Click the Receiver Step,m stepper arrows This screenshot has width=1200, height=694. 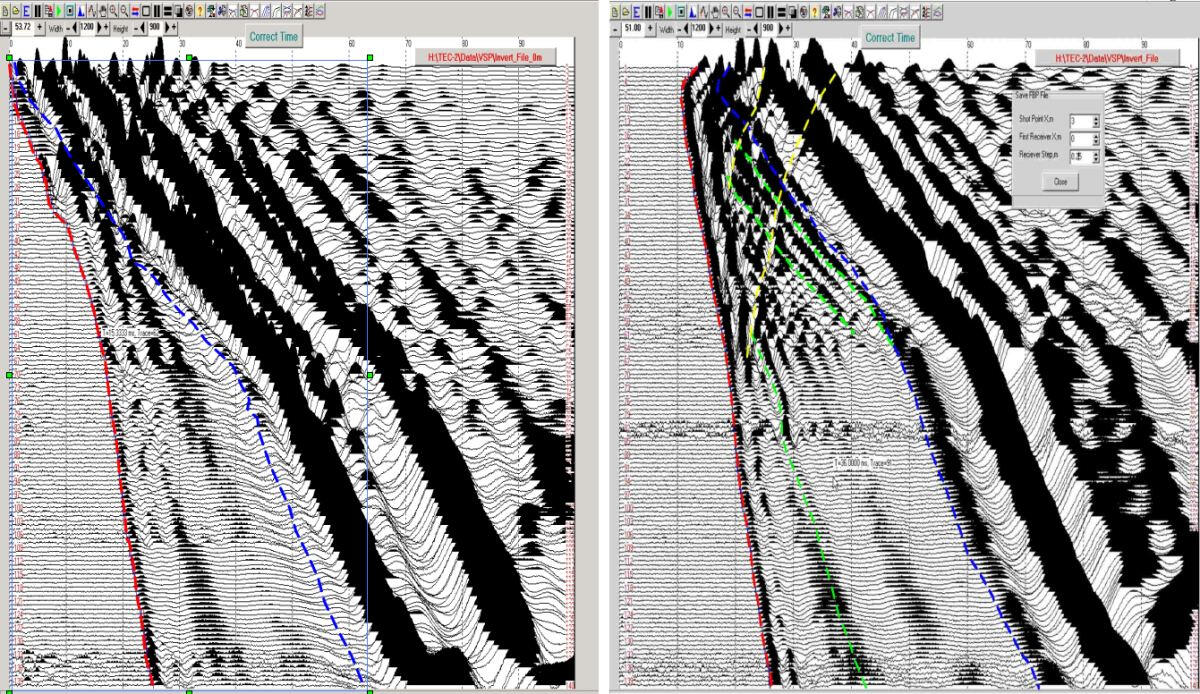click(x=1096, y=157)
